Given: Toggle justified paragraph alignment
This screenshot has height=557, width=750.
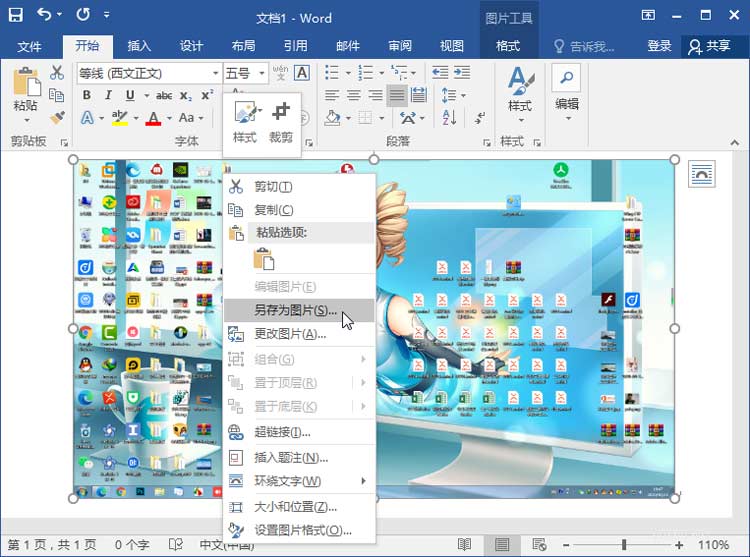Looking at the screenshot, I should tap(397, 95).
